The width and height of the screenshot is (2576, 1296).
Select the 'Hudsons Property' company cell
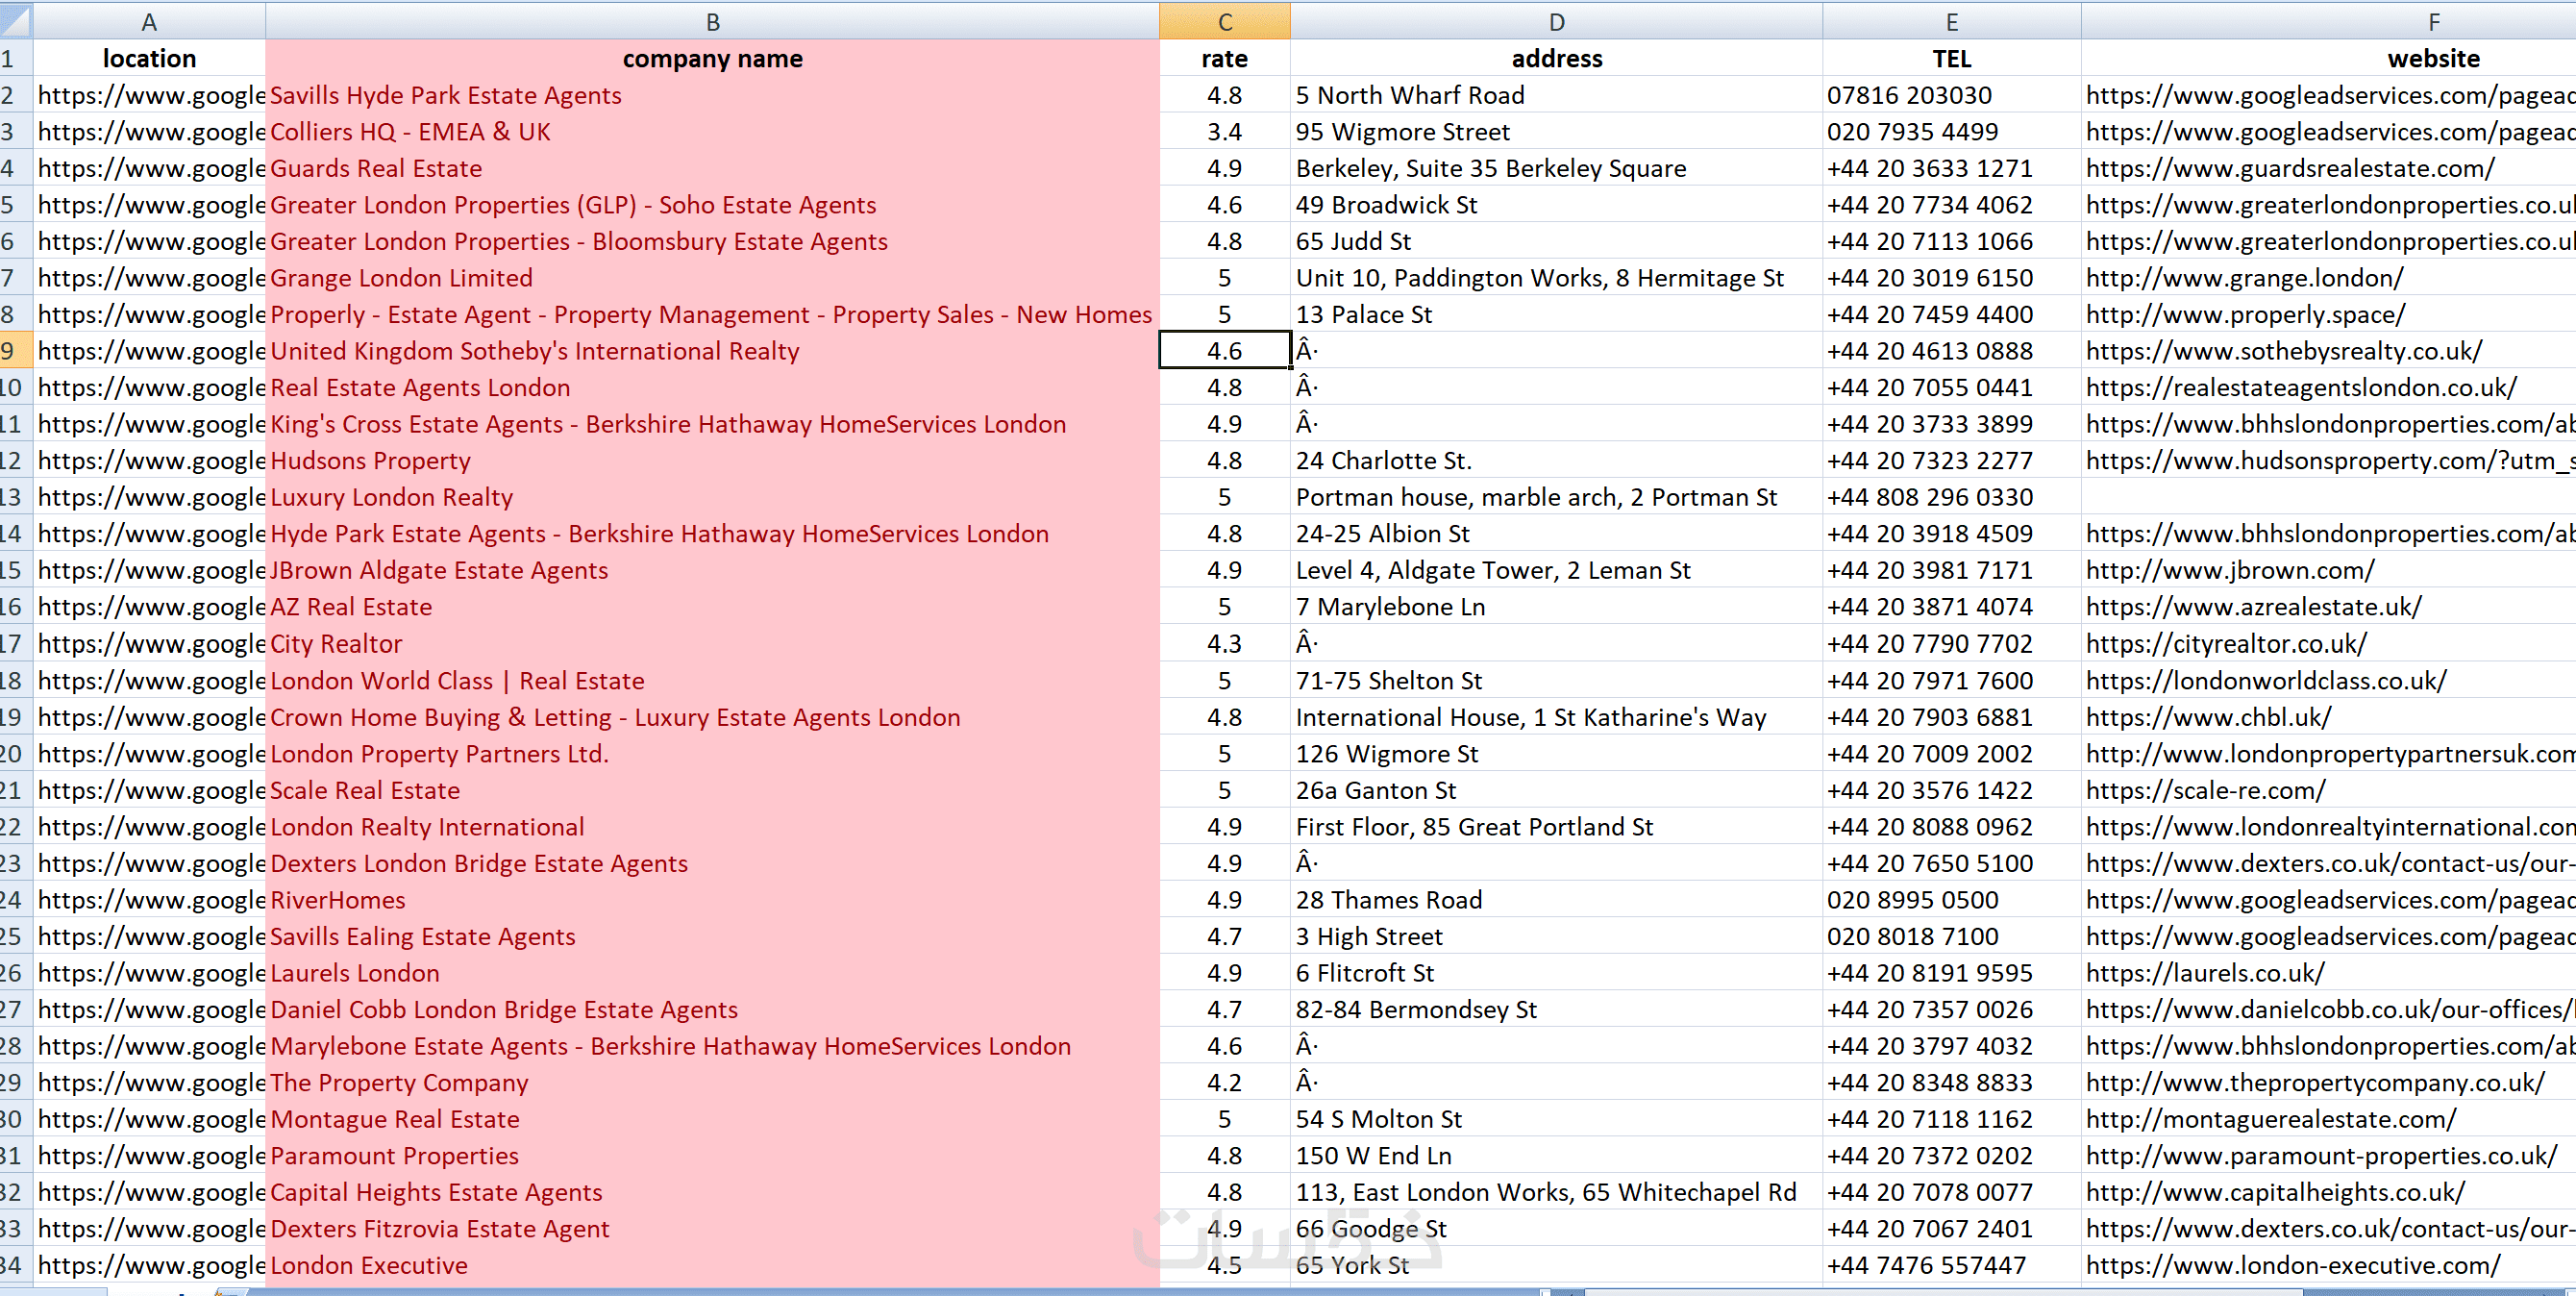[370, 461]
